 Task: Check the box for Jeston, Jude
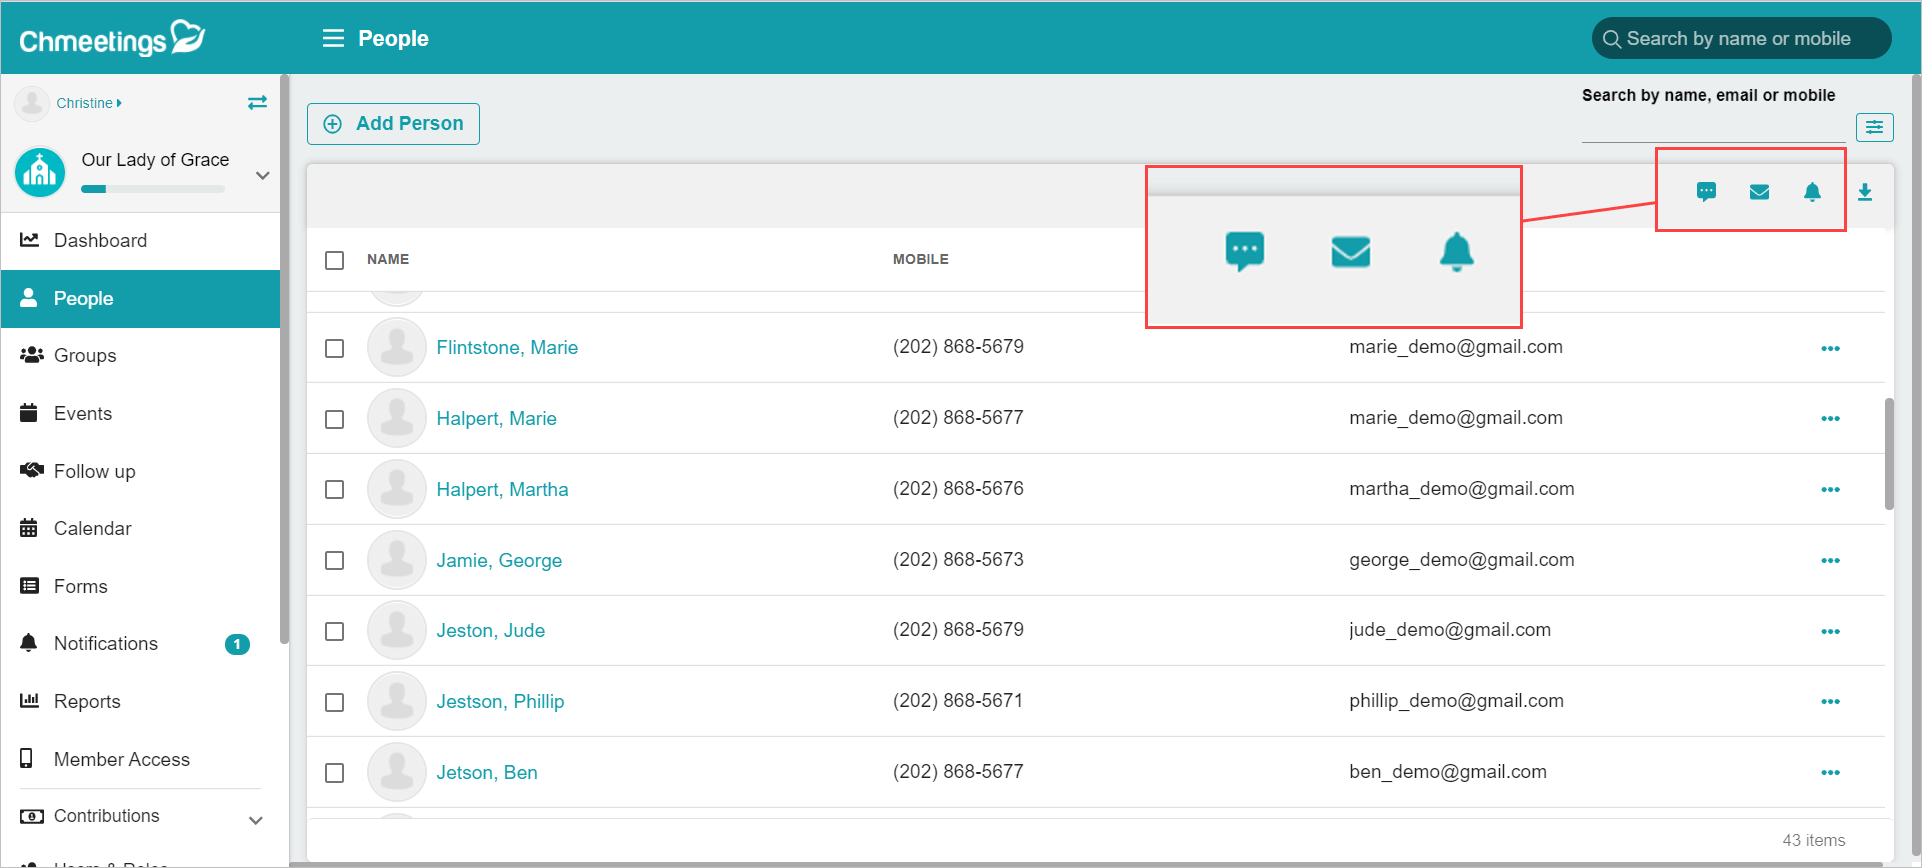point(335,631)
